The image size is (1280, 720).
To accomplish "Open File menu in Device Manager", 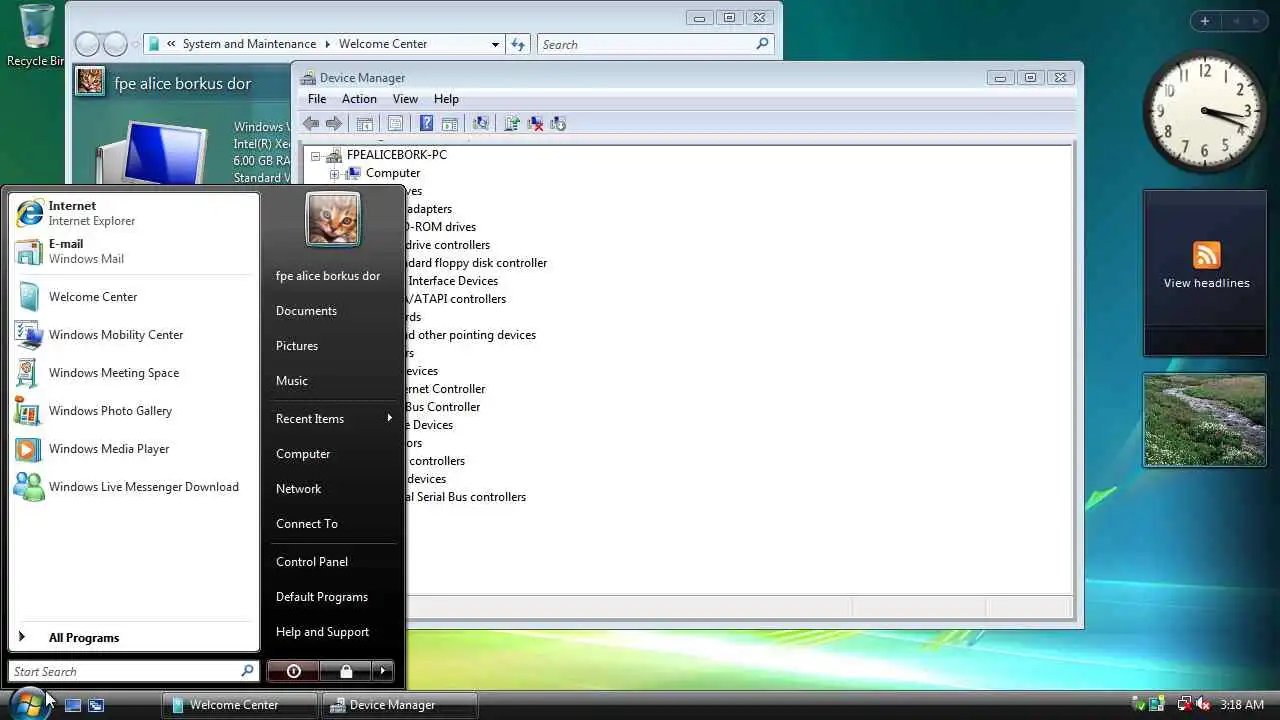I will [x=317, y=99].
